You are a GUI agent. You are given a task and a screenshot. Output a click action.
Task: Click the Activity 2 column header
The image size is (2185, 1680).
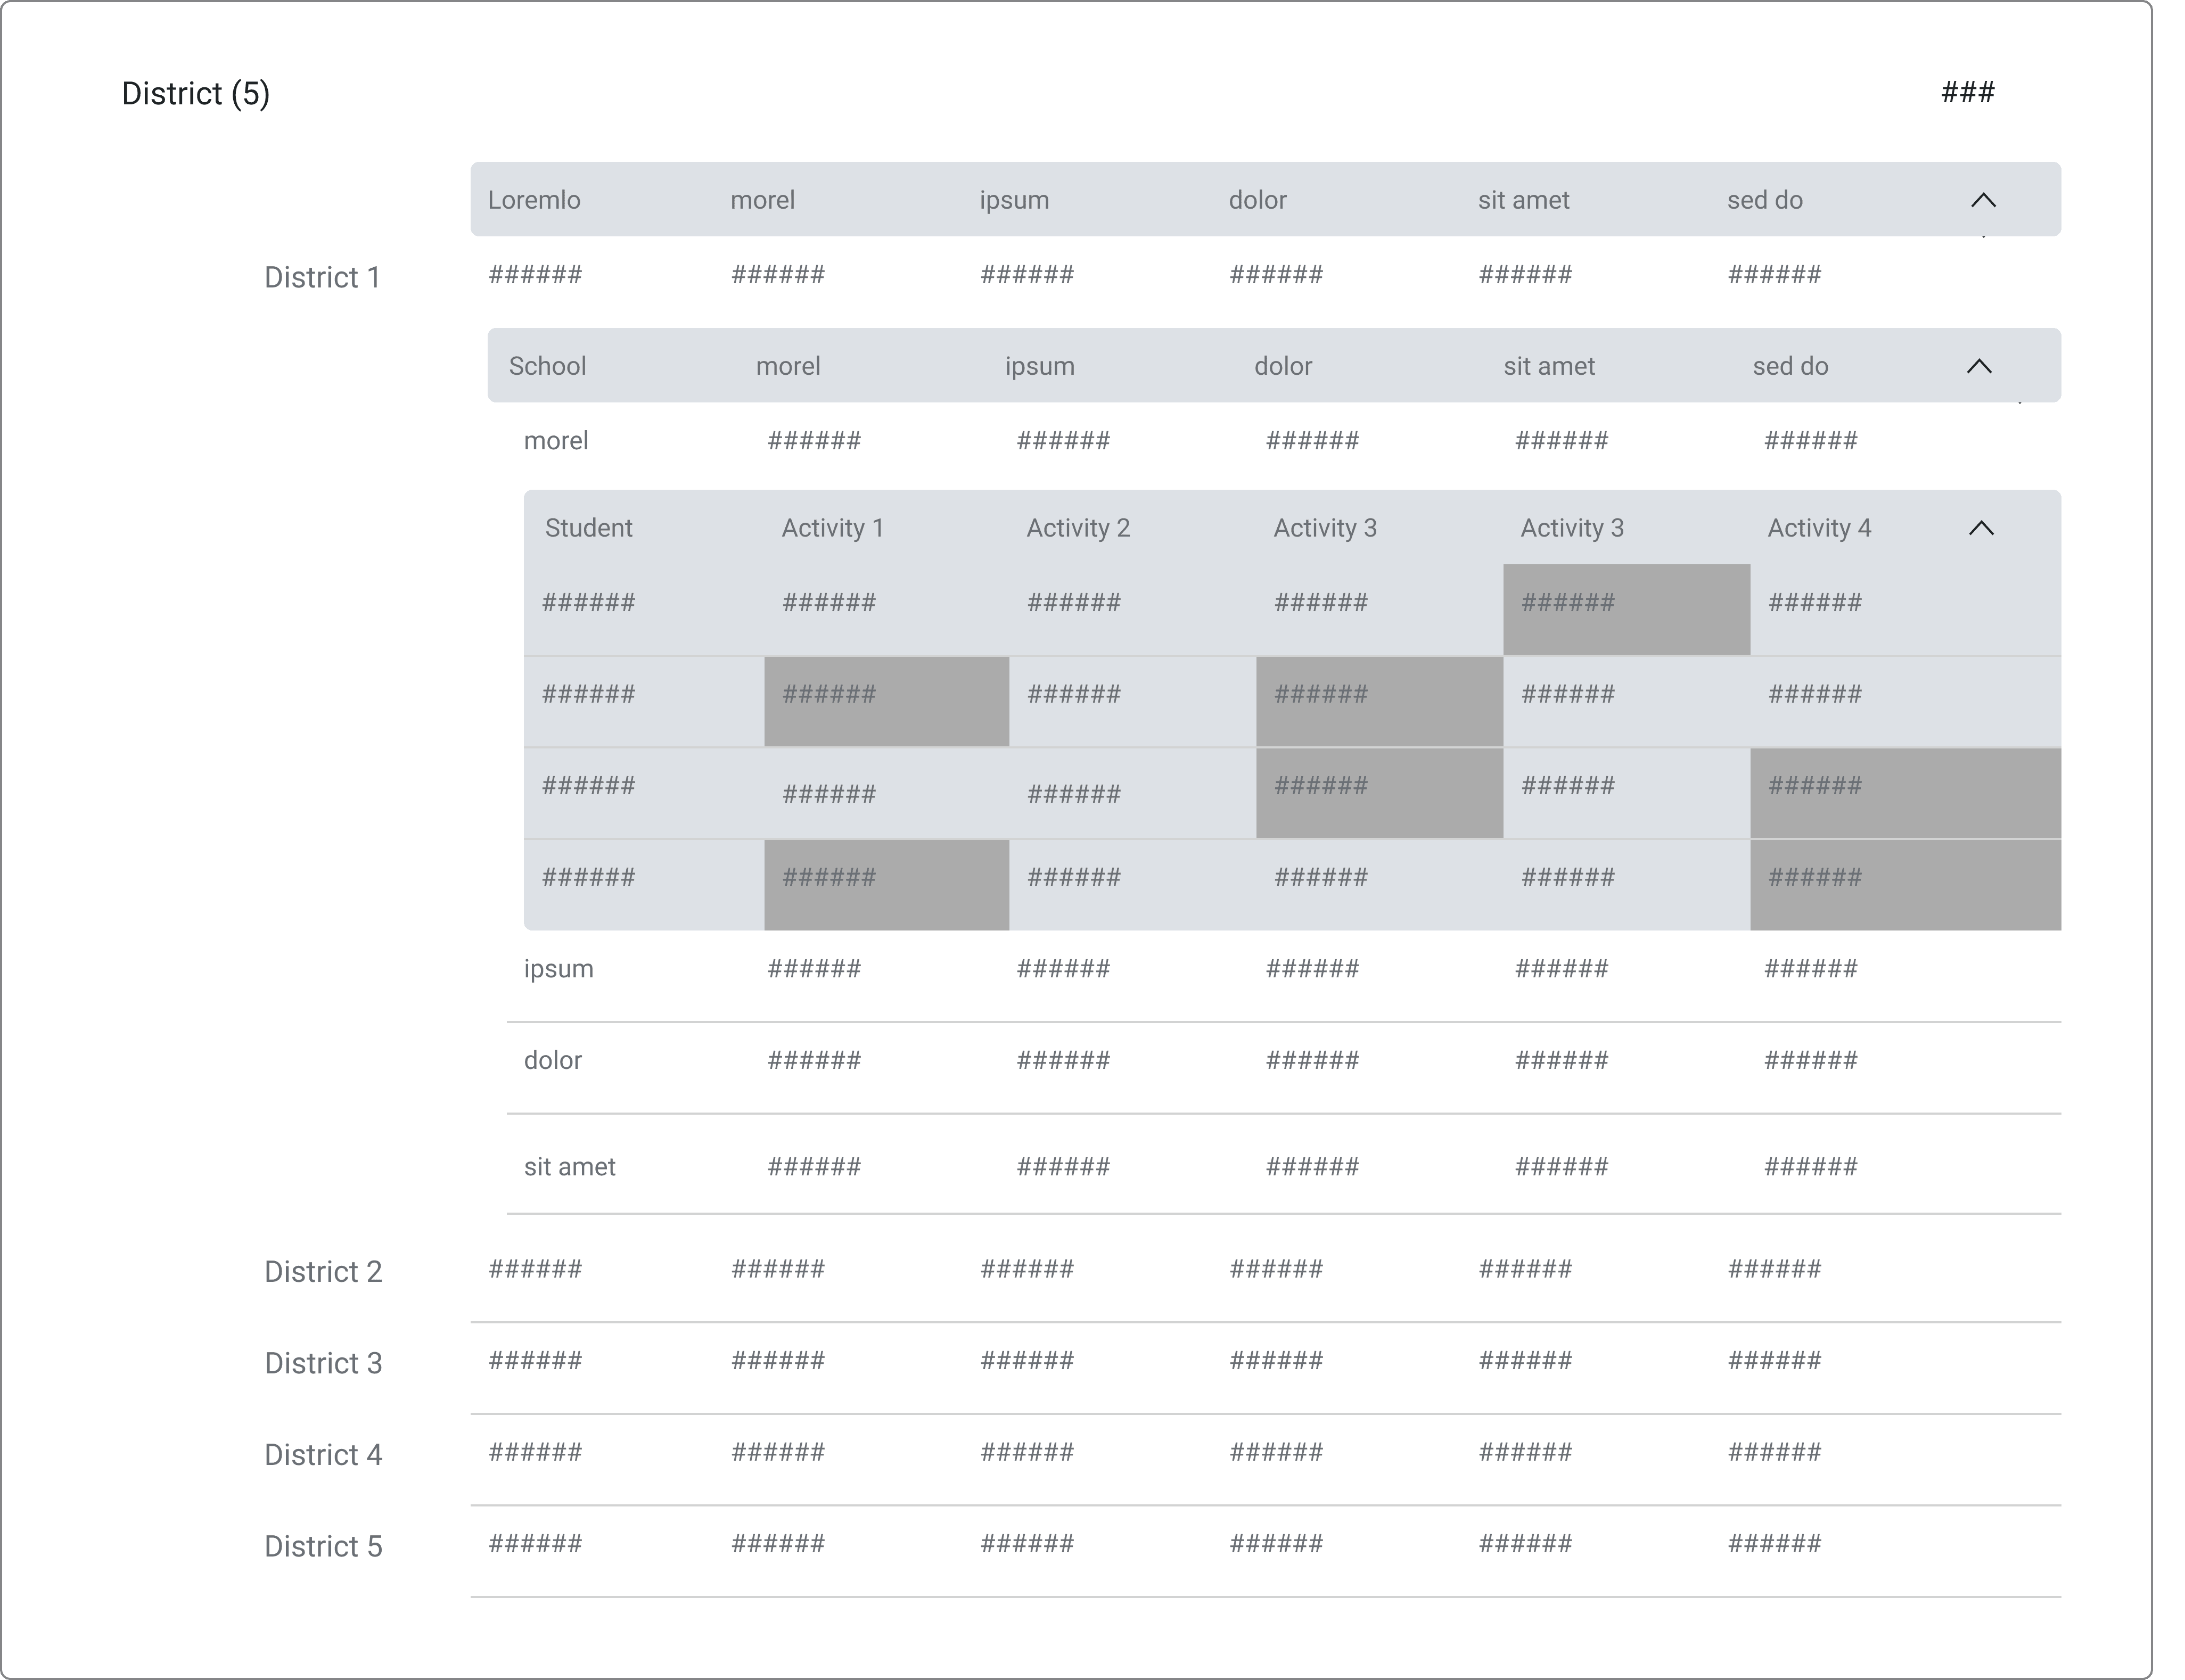1077,528
